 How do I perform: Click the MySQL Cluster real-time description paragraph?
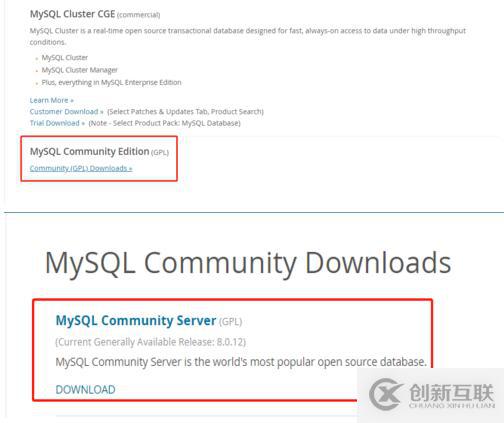coord(248,36)
